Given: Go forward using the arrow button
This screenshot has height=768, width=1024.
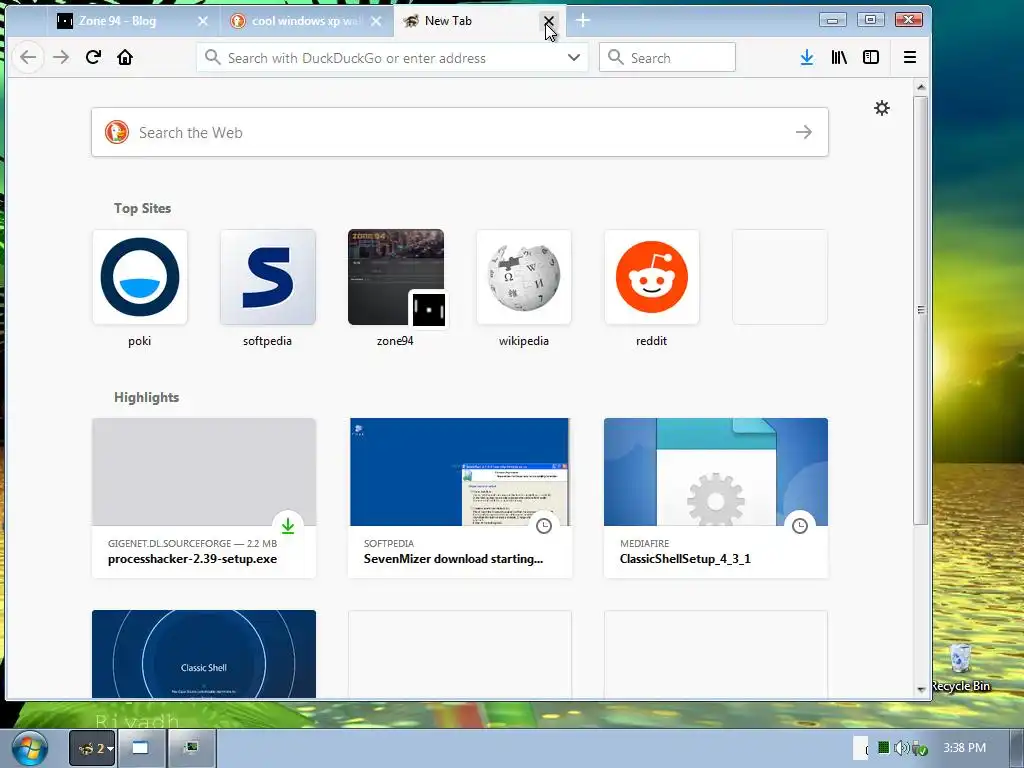Looking at the screenshot, I should point(61,57).
